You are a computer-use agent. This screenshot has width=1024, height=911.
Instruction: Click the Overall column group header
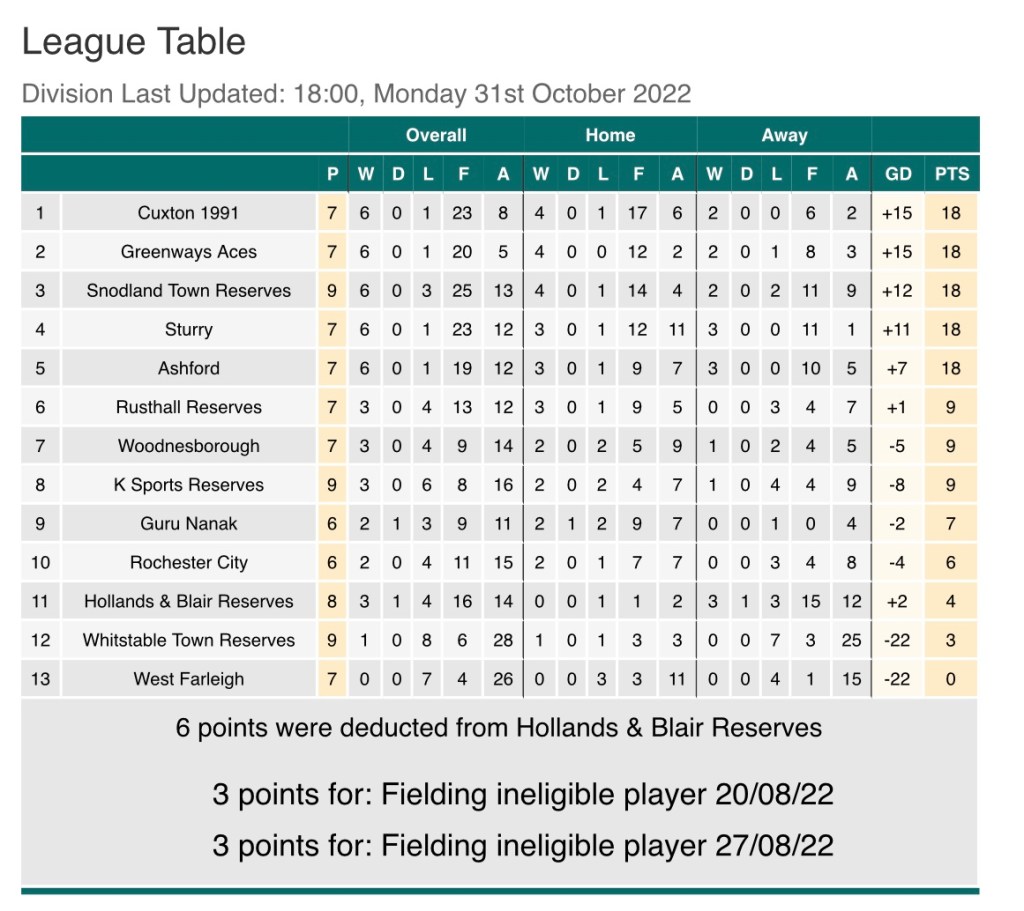coord(436,135)
